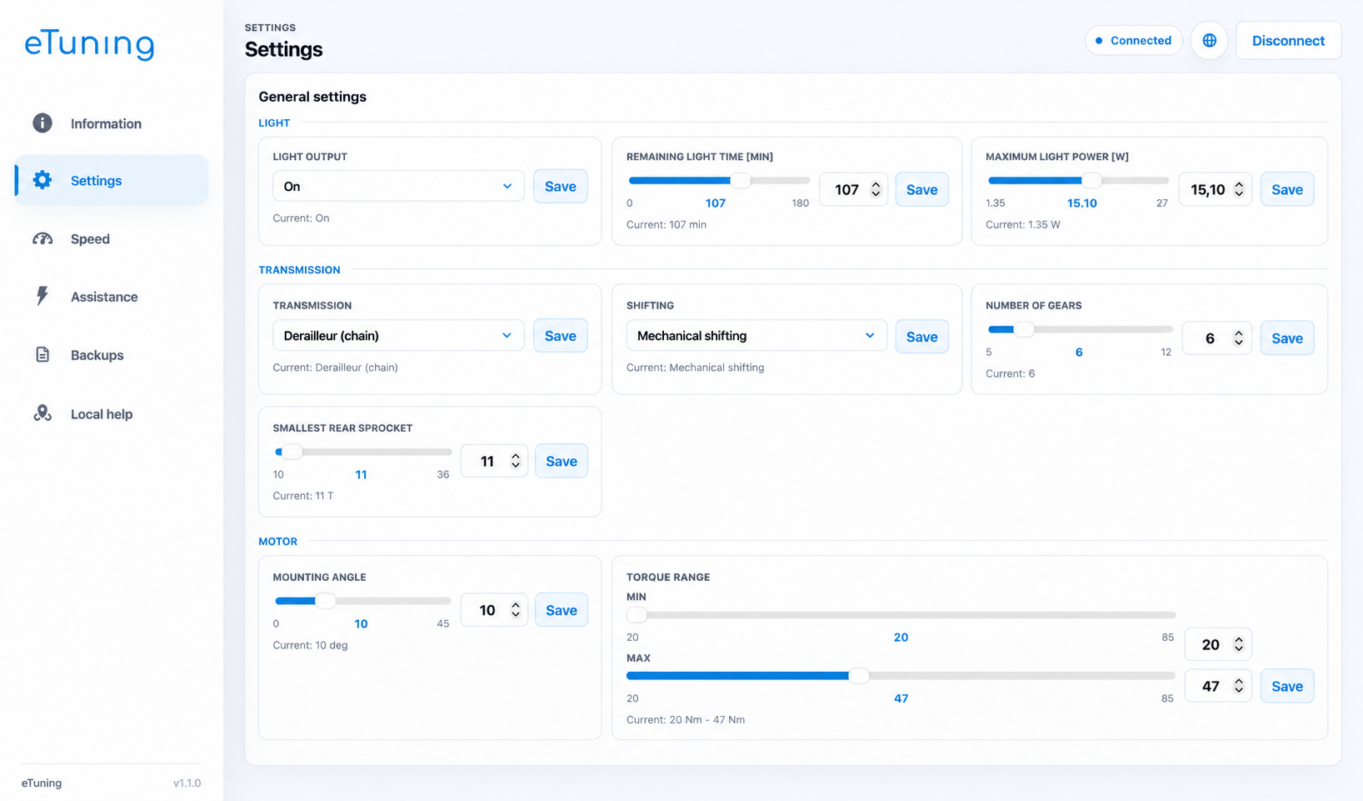
Task: Click the Maximum Light Power slider handle
Action: tap(1092, 181)
